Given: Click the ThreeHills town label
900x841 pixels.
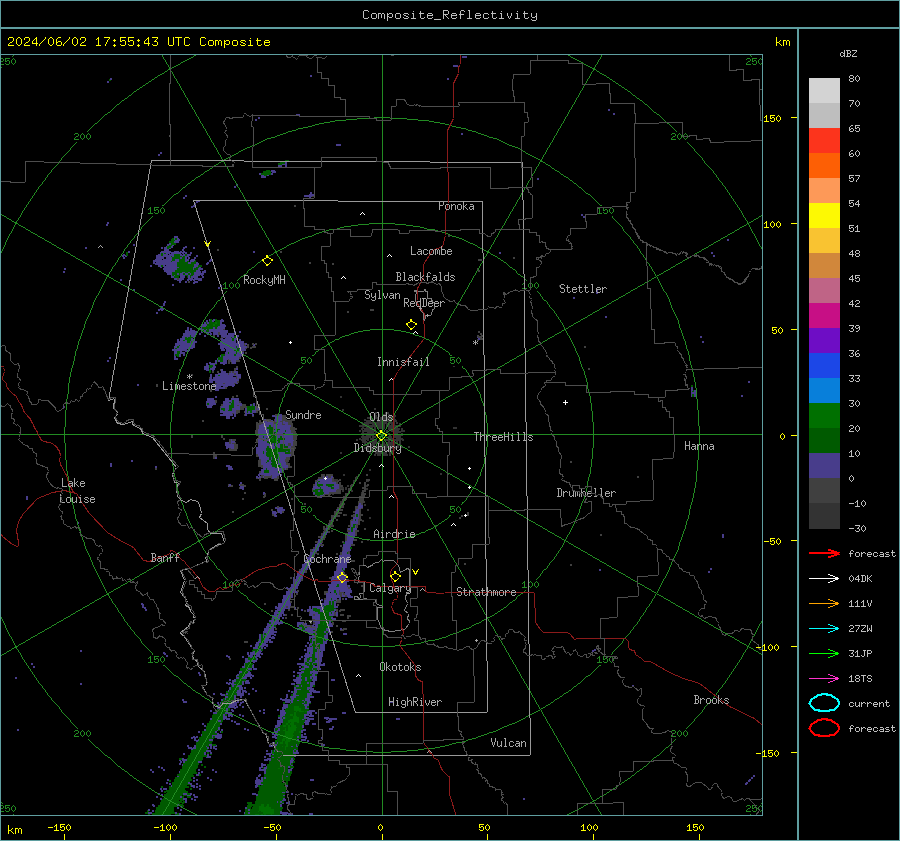Looking at the screenshot, I should coord(503,437).
